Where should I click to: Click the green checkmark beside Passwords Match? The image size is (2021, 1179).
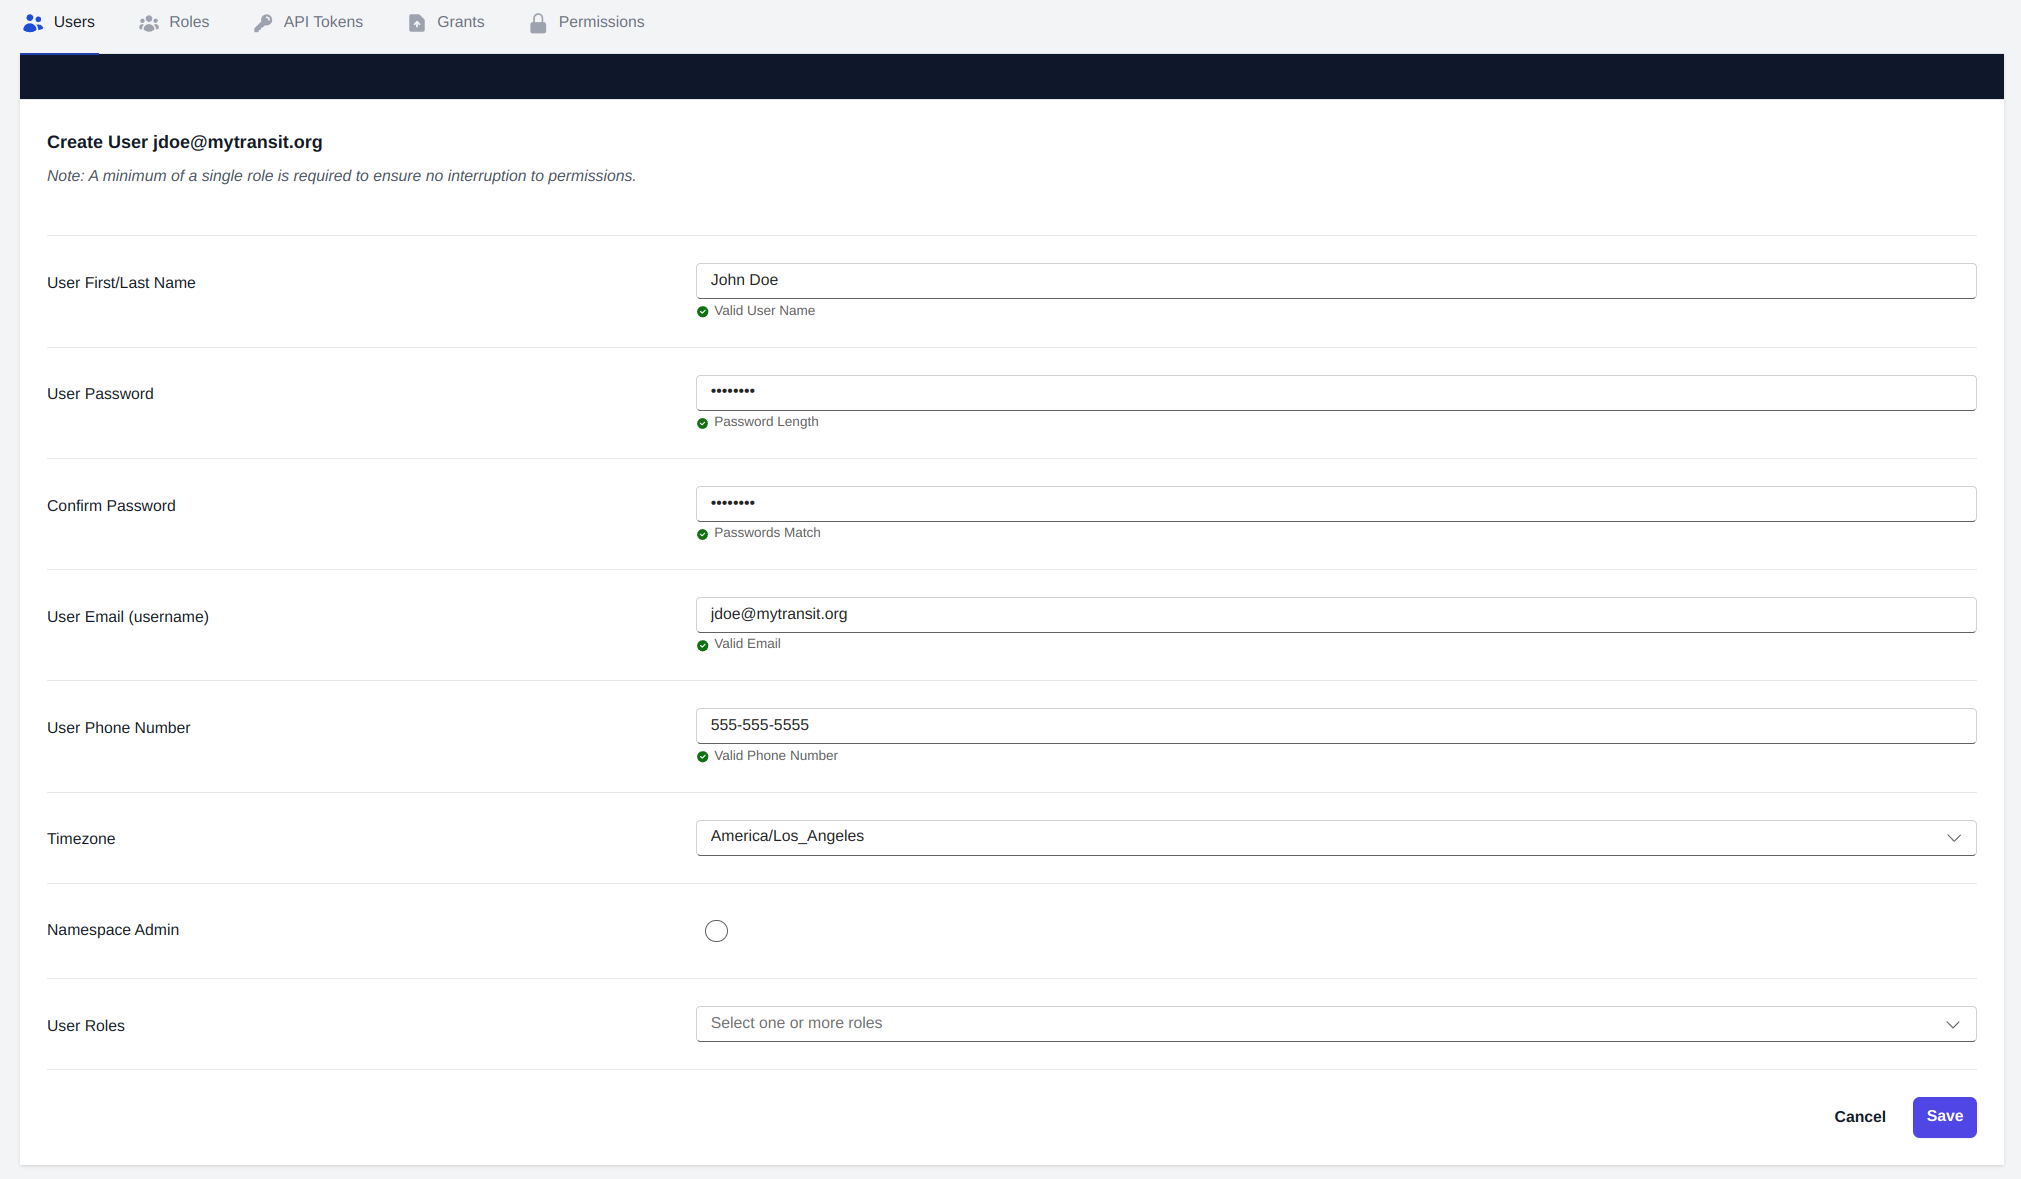tap(702, 534)
